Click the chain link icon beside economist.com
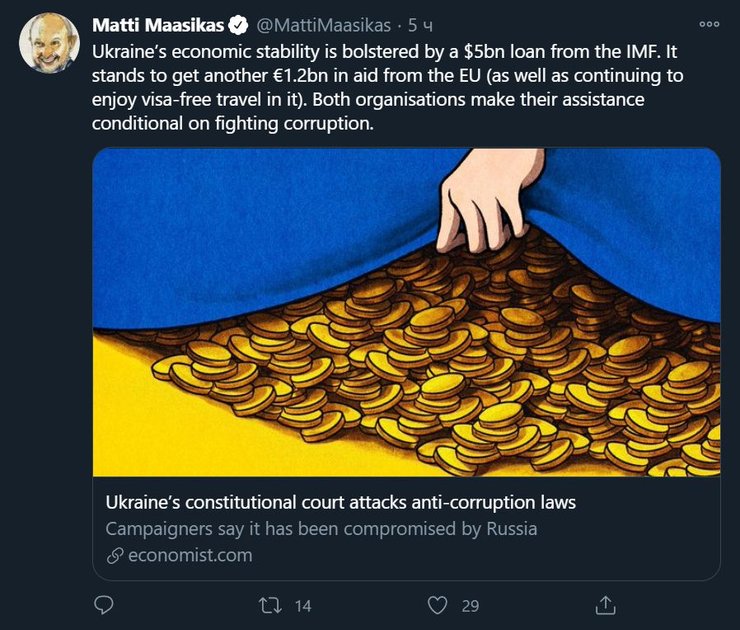The width and height of the screenshot is (740, 630). pos(115,555)
